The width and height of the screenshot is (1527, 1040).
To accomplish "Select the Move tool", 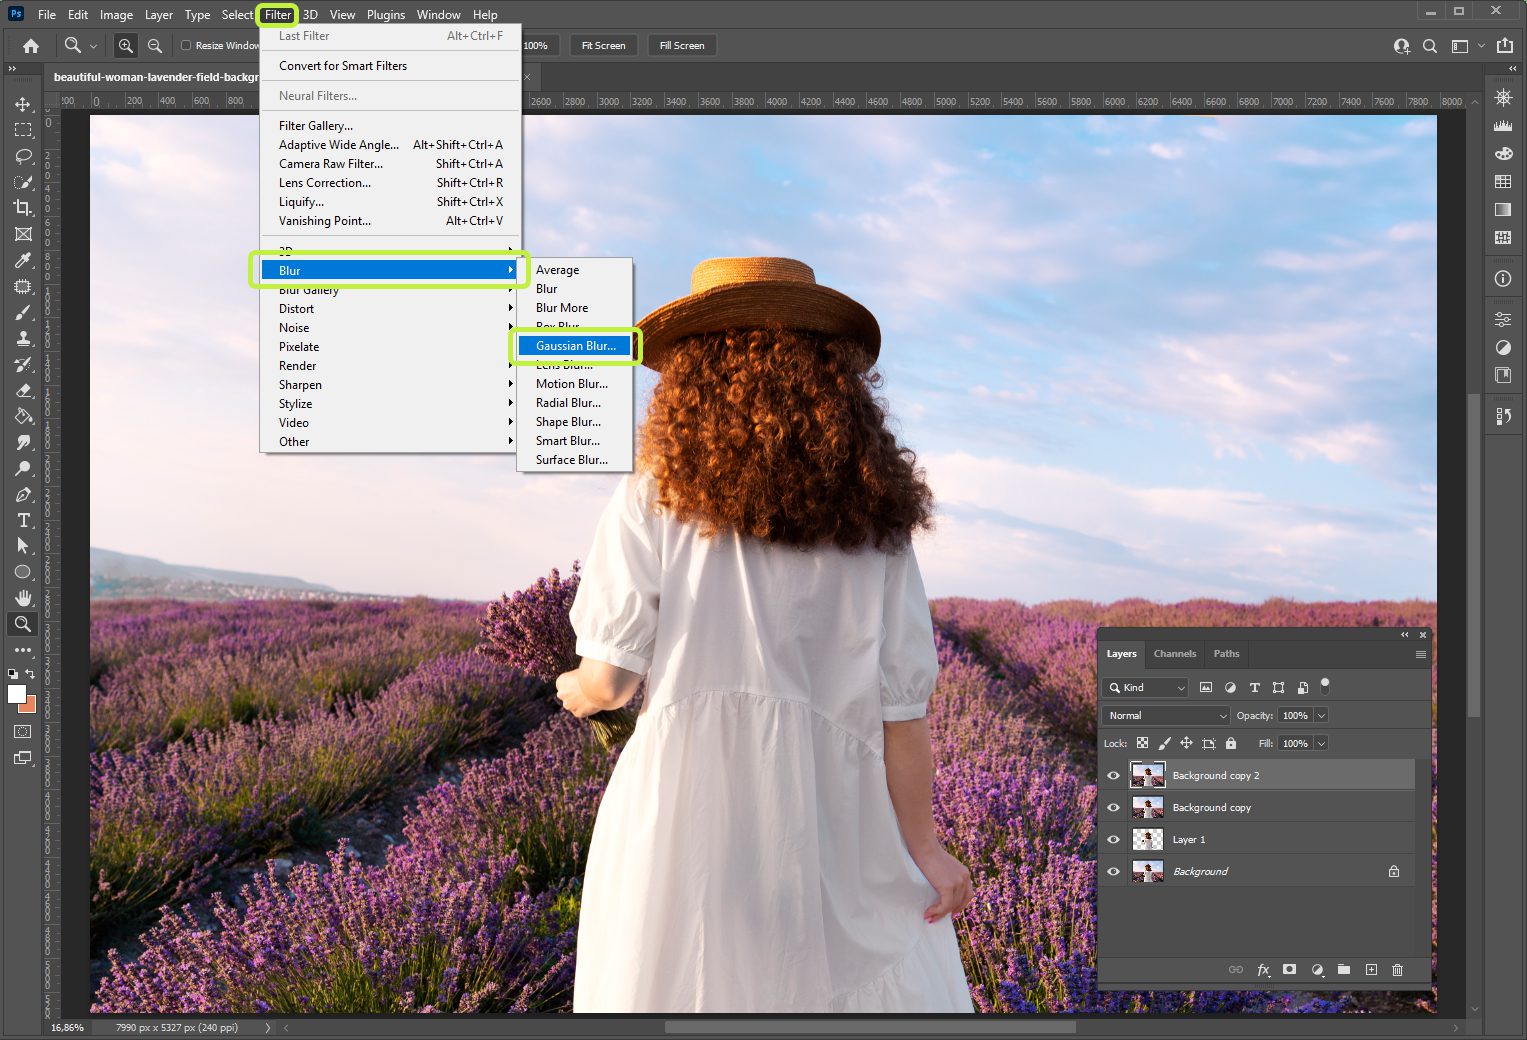I will (x=23, y=104).
